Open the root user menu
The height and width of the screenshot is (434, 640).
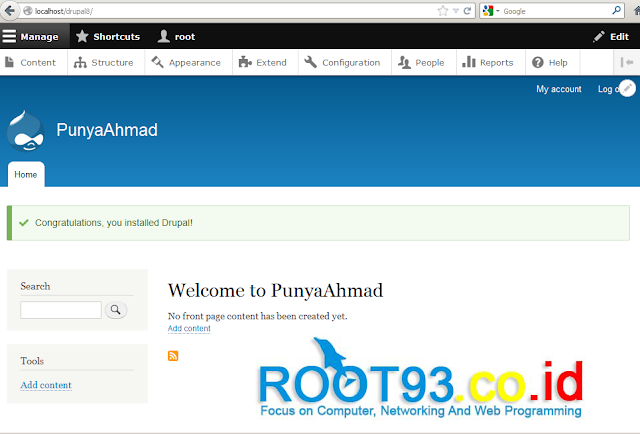click(176, 36)
